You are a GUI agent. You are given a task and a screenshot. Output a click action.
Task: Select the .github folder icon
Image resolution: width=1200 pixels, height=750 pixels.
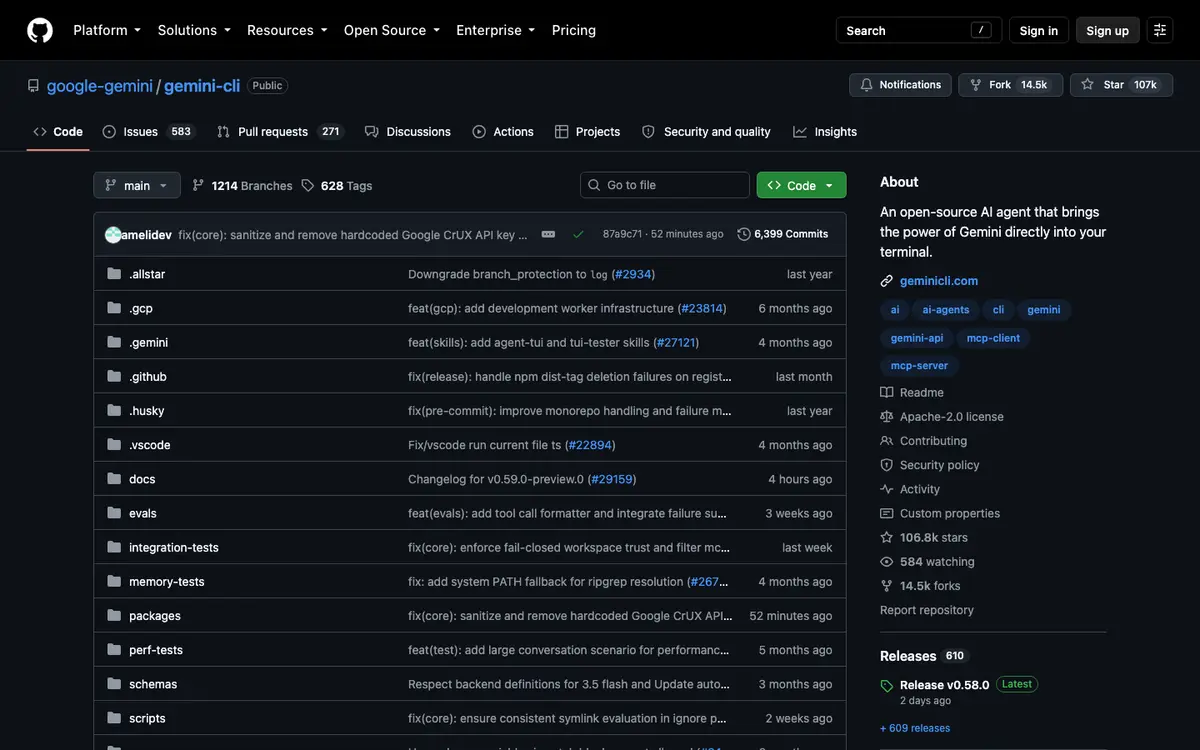point(114,376)
